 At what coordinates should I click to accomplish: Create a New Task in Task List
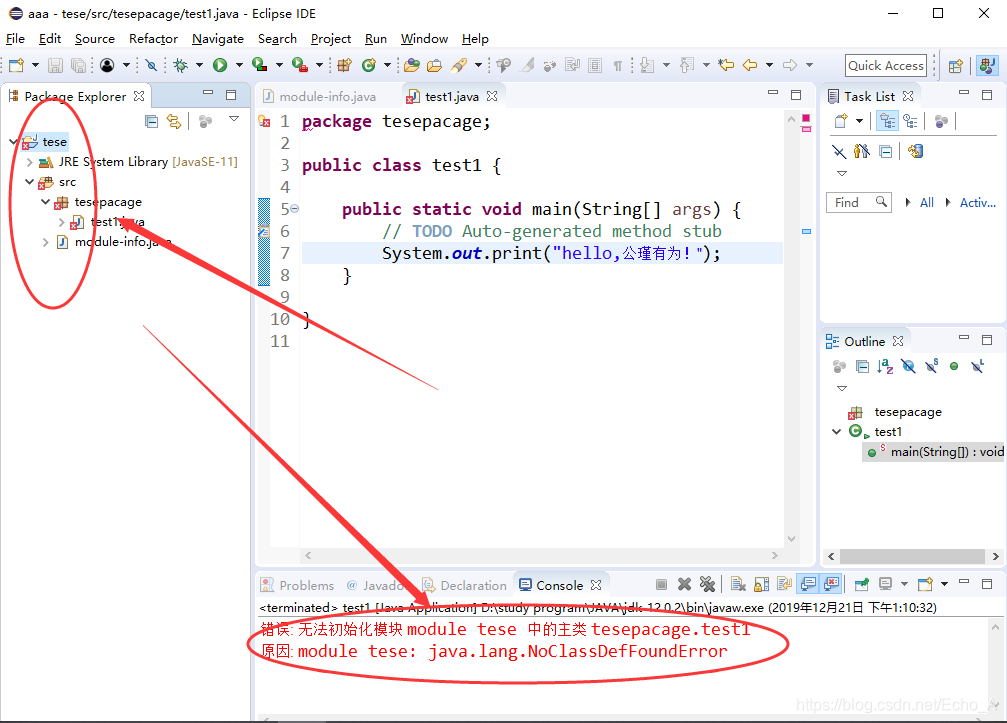pos(840,120)
